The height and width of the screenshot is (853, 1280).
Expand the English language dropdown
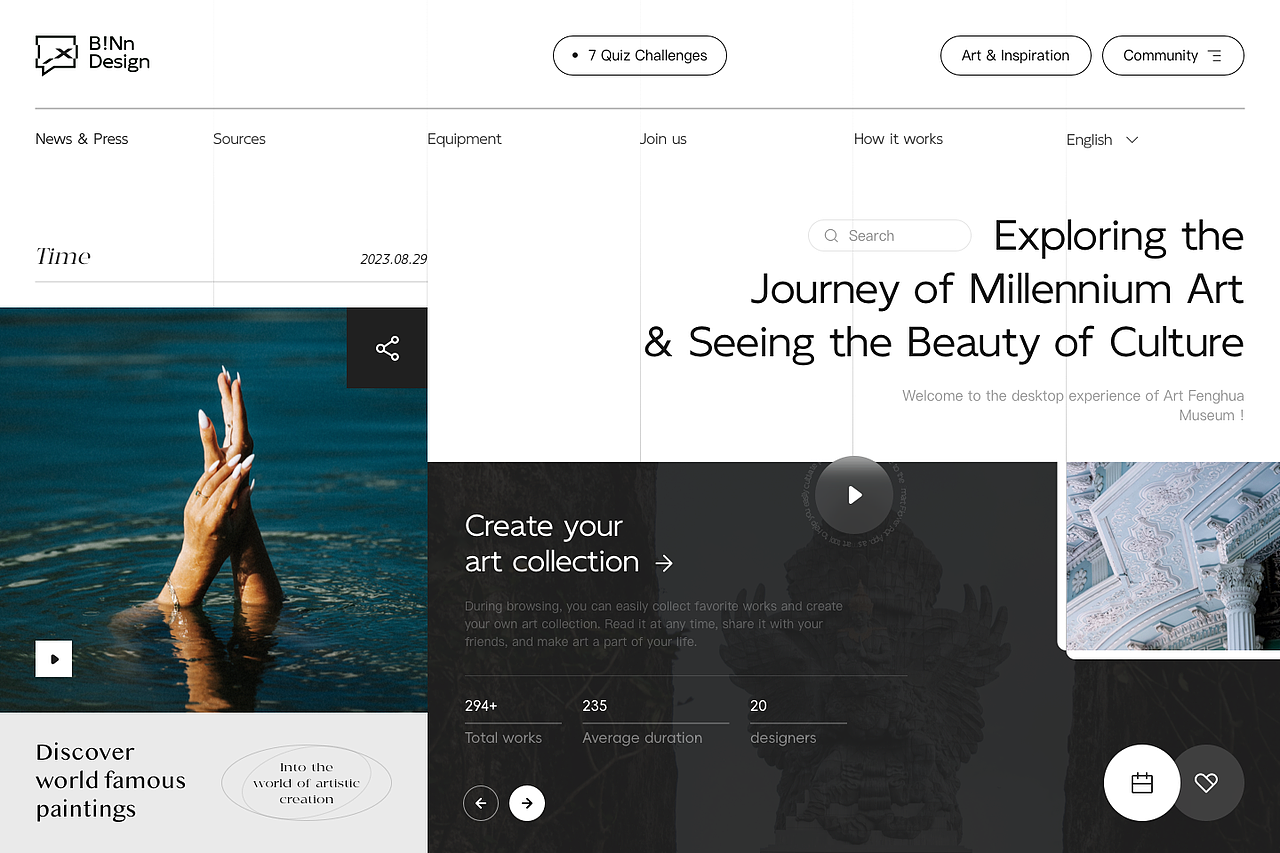1102,140
